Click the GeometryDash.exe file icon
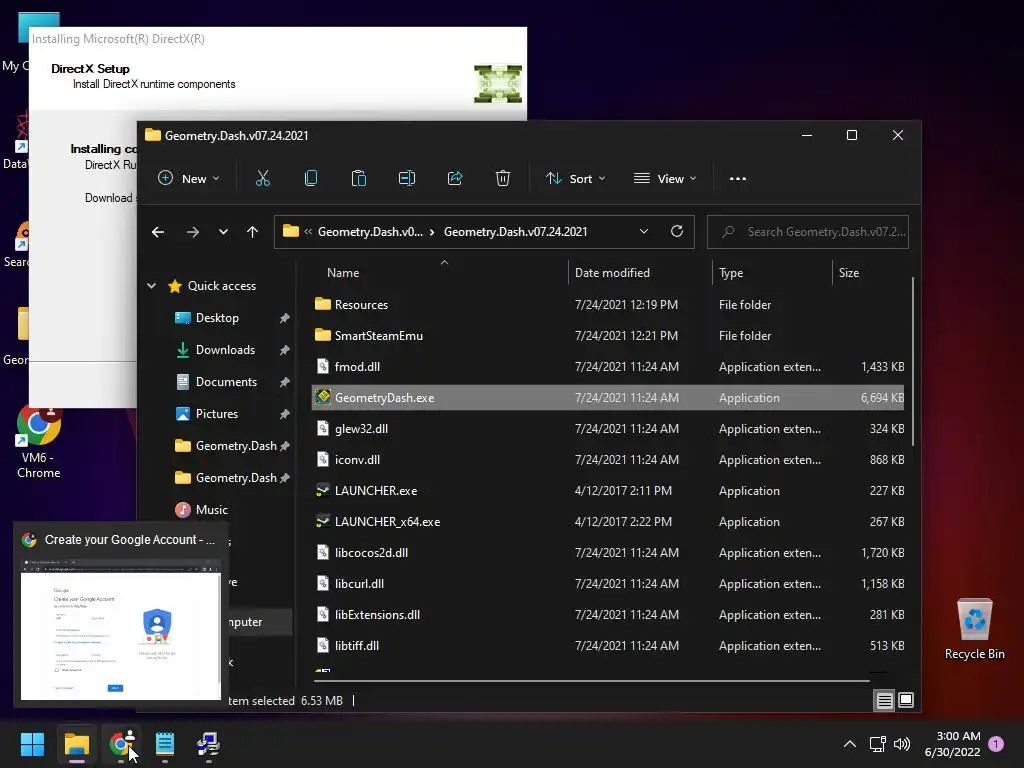 (x=323, y=397)
